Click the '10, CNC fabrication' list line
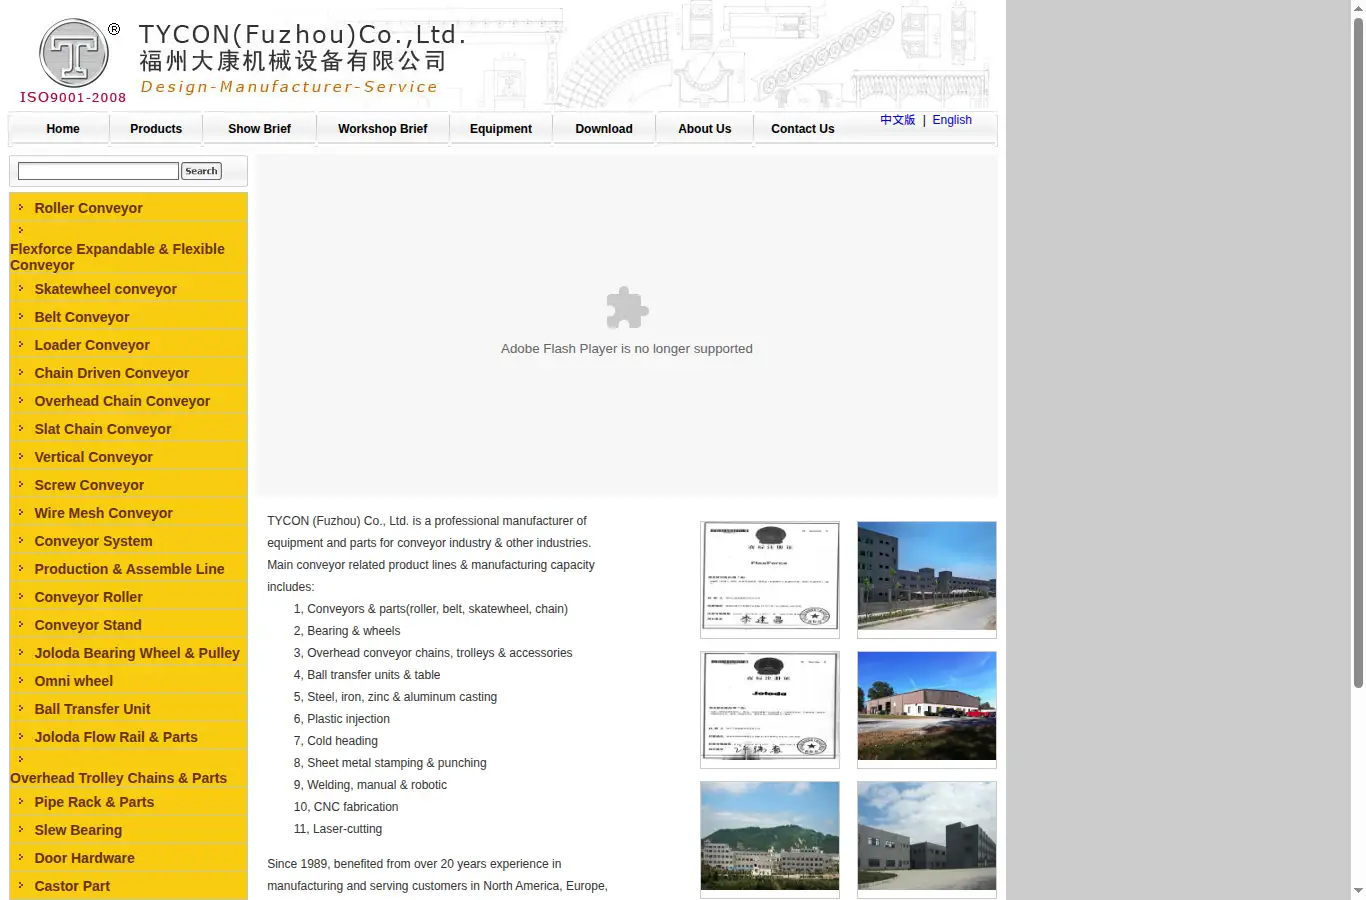 (x=346, y=807)
